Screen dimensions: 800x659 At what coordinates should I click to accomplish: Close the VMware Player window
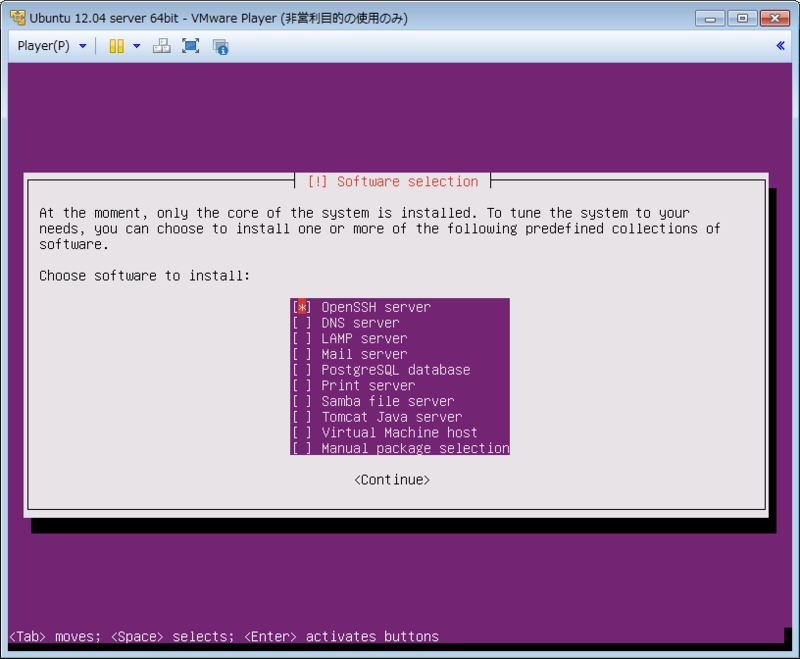(774, 18)
